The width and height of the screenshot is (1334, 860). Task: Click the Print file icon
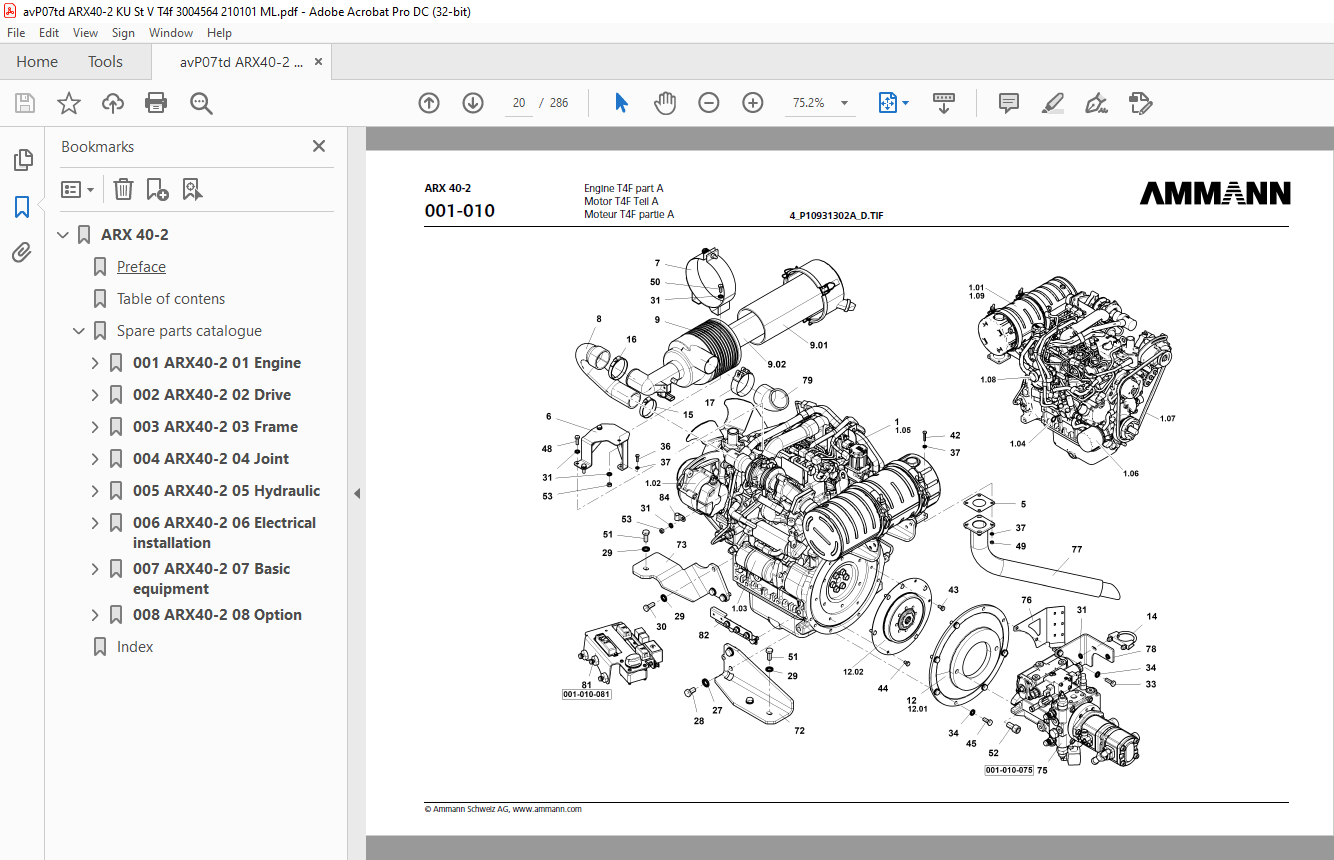click(156, 103)
